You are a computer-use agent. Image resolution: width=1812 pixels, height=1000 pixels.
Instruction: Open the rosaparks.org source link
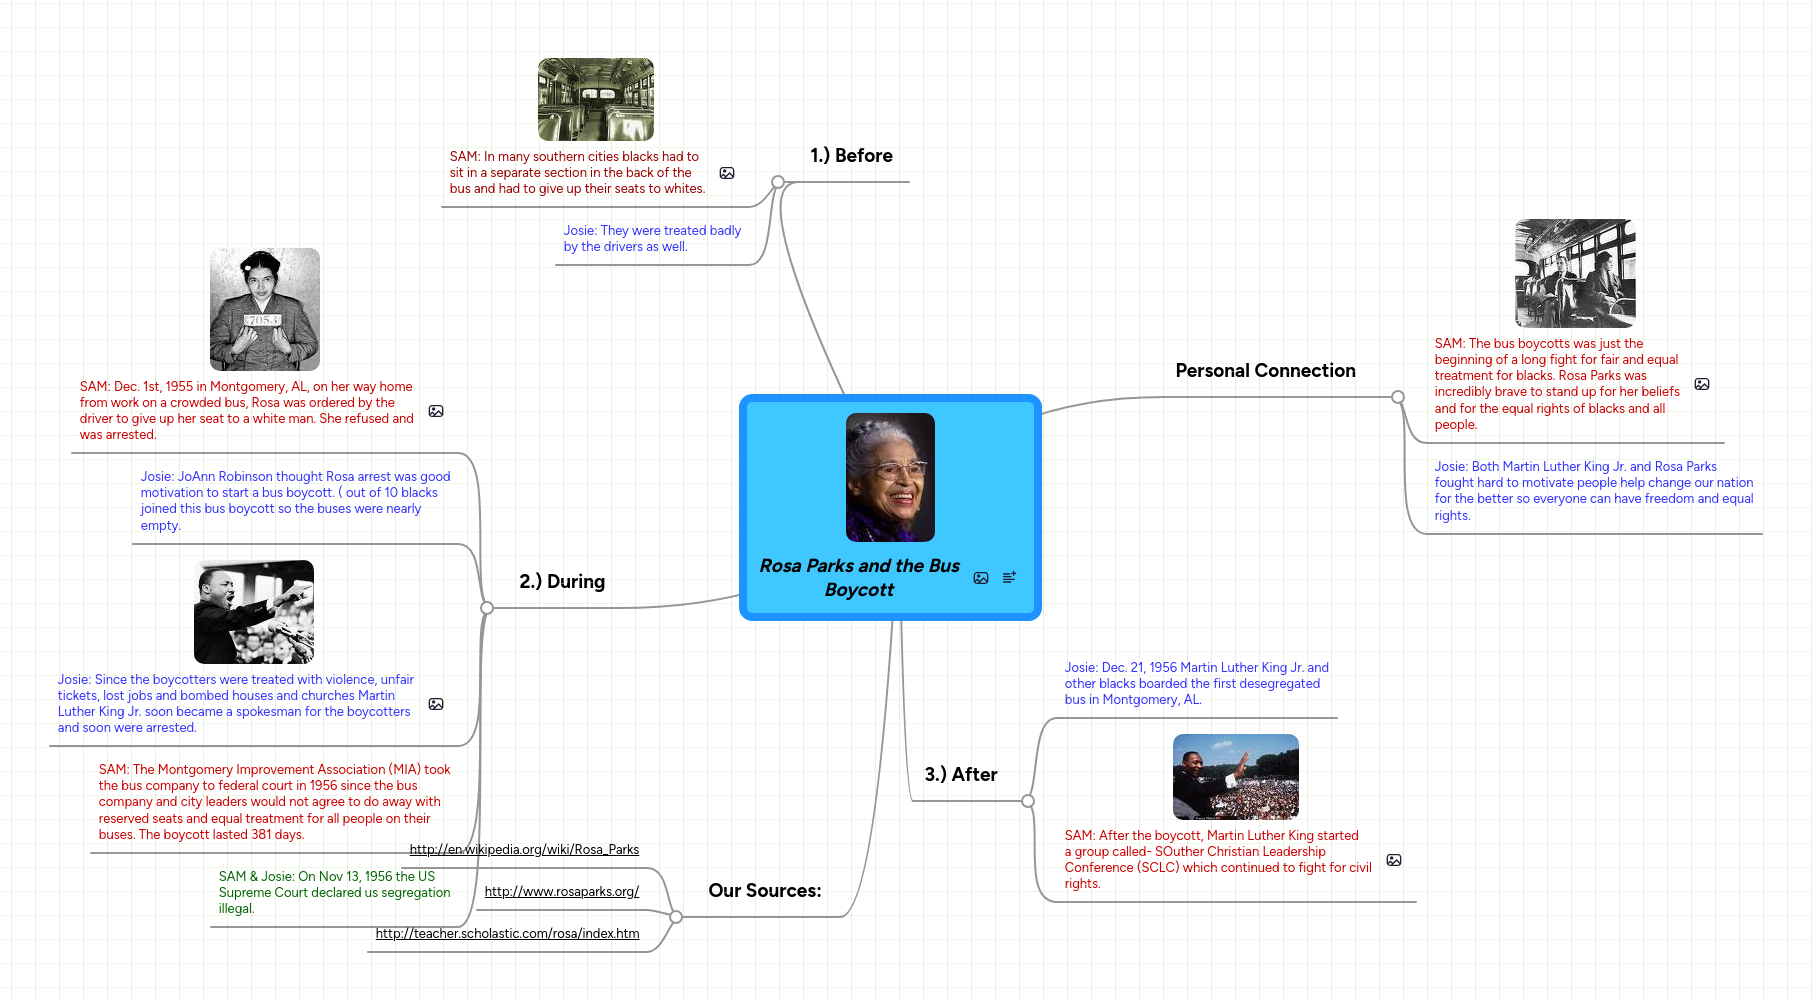click(562, 891)
